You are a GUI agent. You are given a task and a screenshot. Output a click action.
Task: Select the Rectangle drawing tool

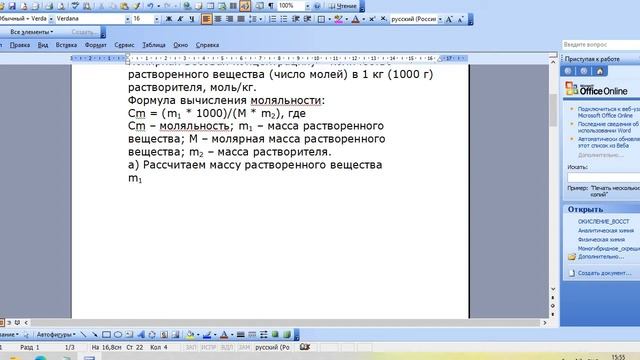point(106,335)
